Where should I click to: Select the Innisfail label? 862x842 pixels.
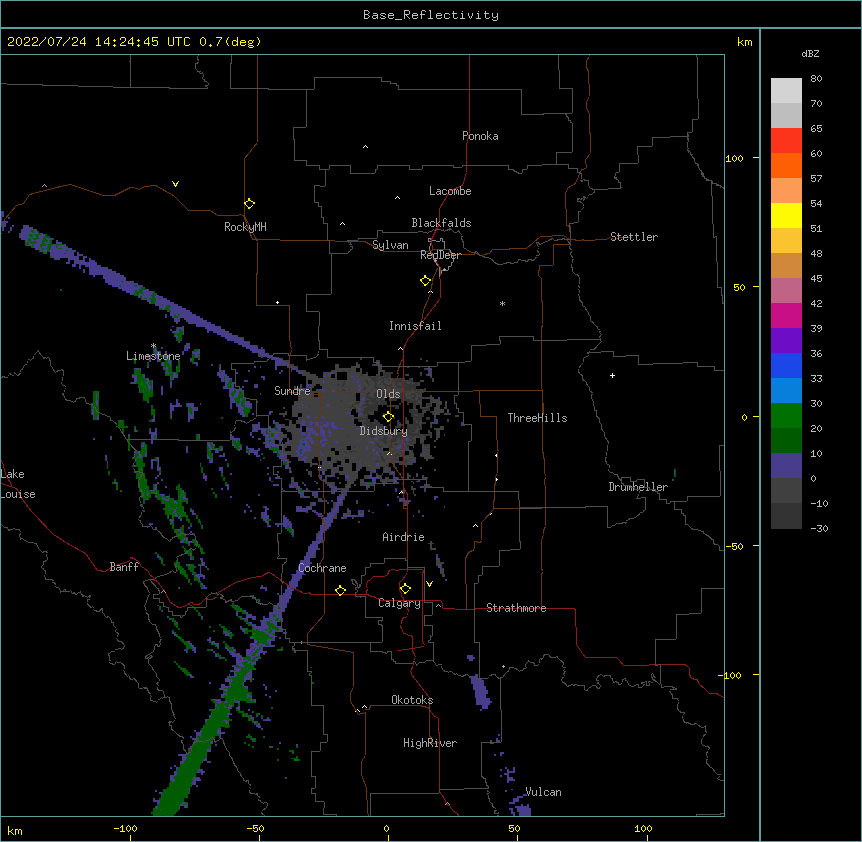pyautogui.click(x=415, y=326)
